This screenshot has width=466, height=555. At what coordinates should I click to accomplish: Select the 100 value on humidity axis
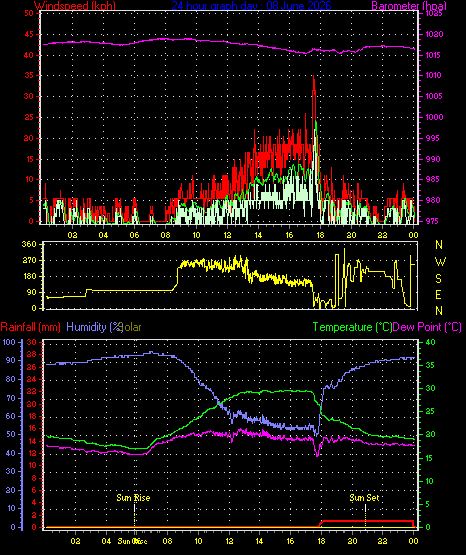point(9,342)
